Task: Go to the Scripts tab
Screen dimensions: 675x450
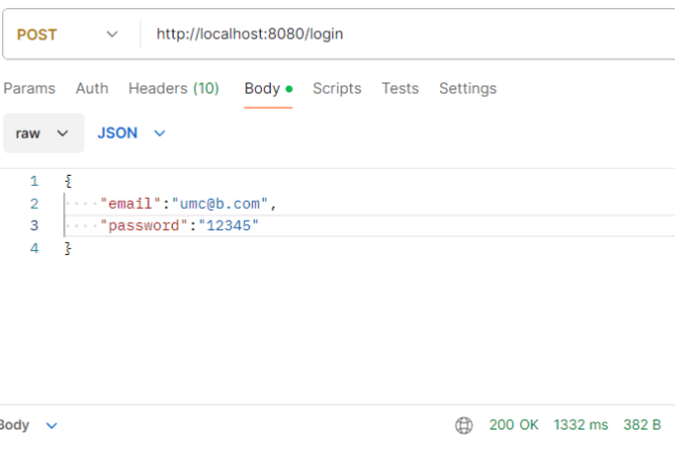Action: (337, 88)
